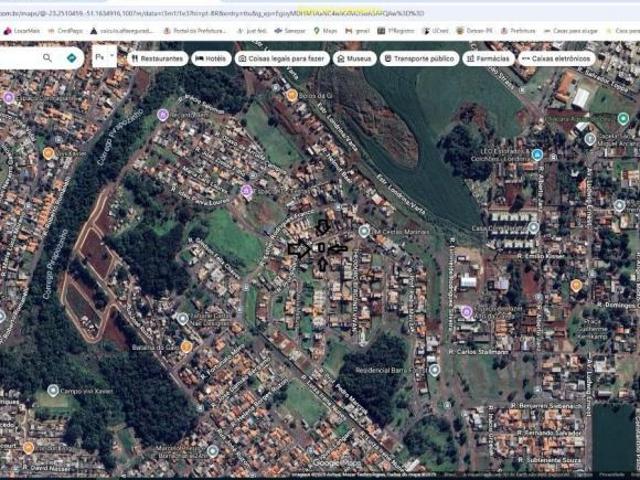Show Museus on the map
The width and height of the screenshot is (640, 480).
355,59
